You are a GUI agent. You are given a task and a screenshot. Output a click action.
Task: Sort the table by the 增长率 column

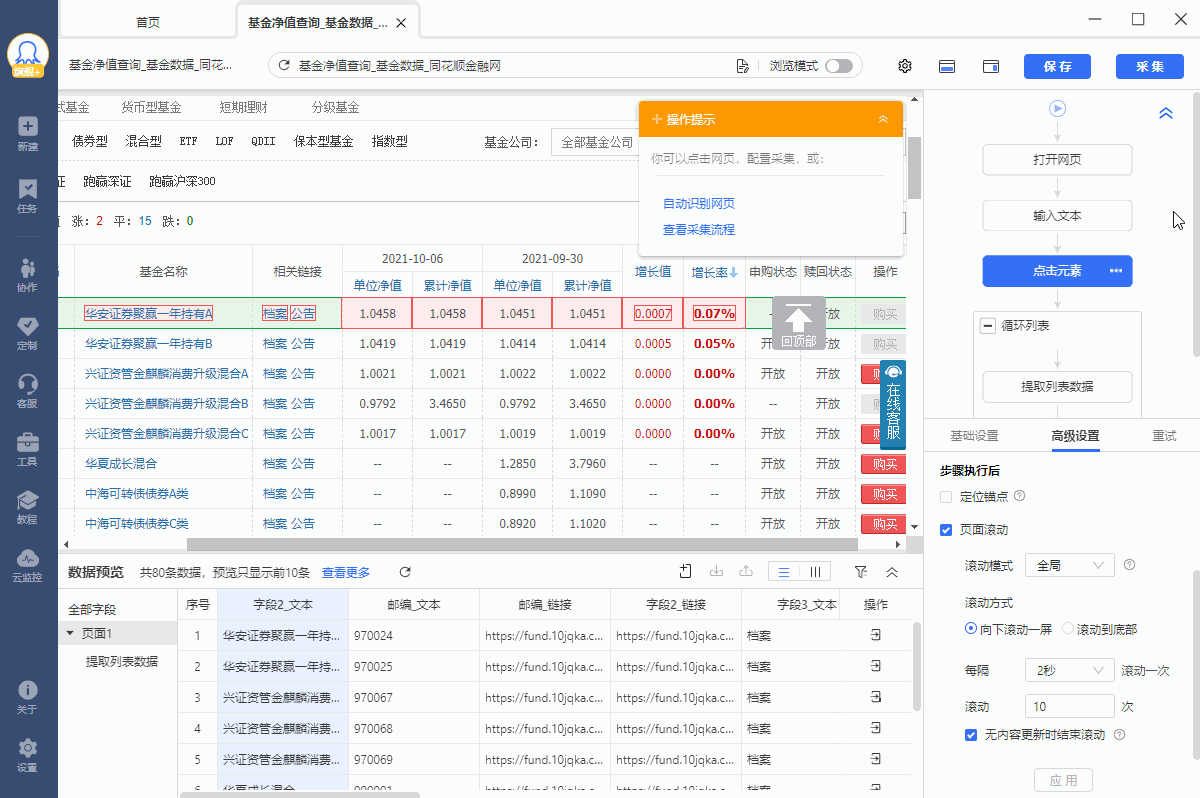point(714,271)
